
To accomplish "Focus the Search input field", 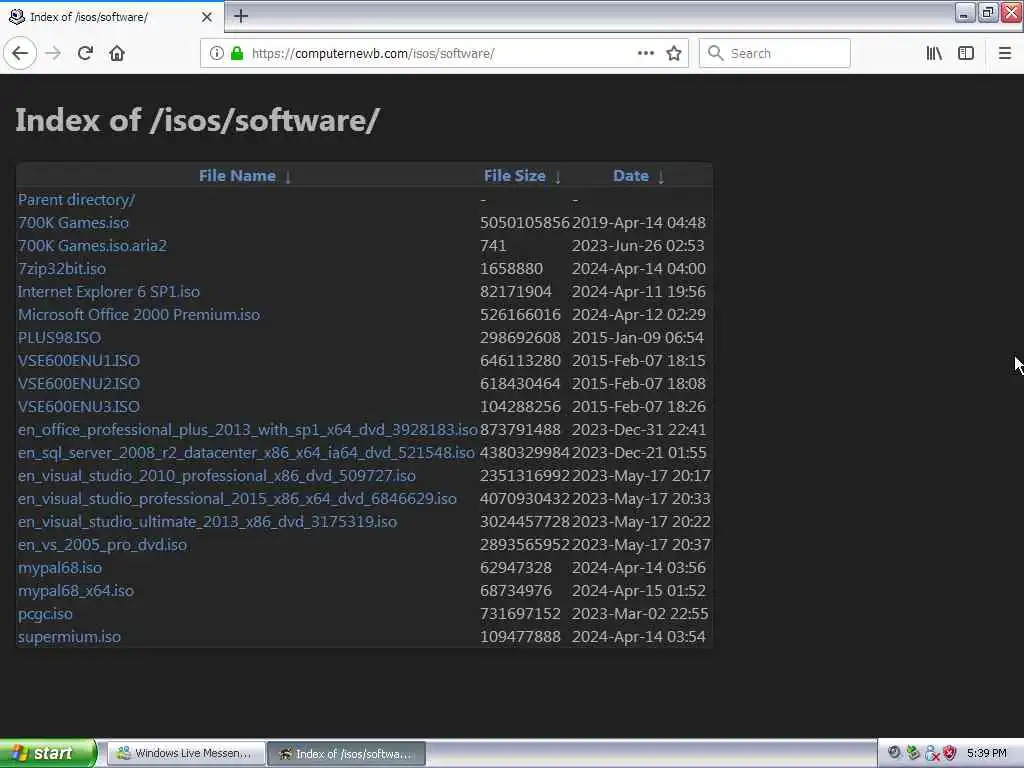I will 775,53.
